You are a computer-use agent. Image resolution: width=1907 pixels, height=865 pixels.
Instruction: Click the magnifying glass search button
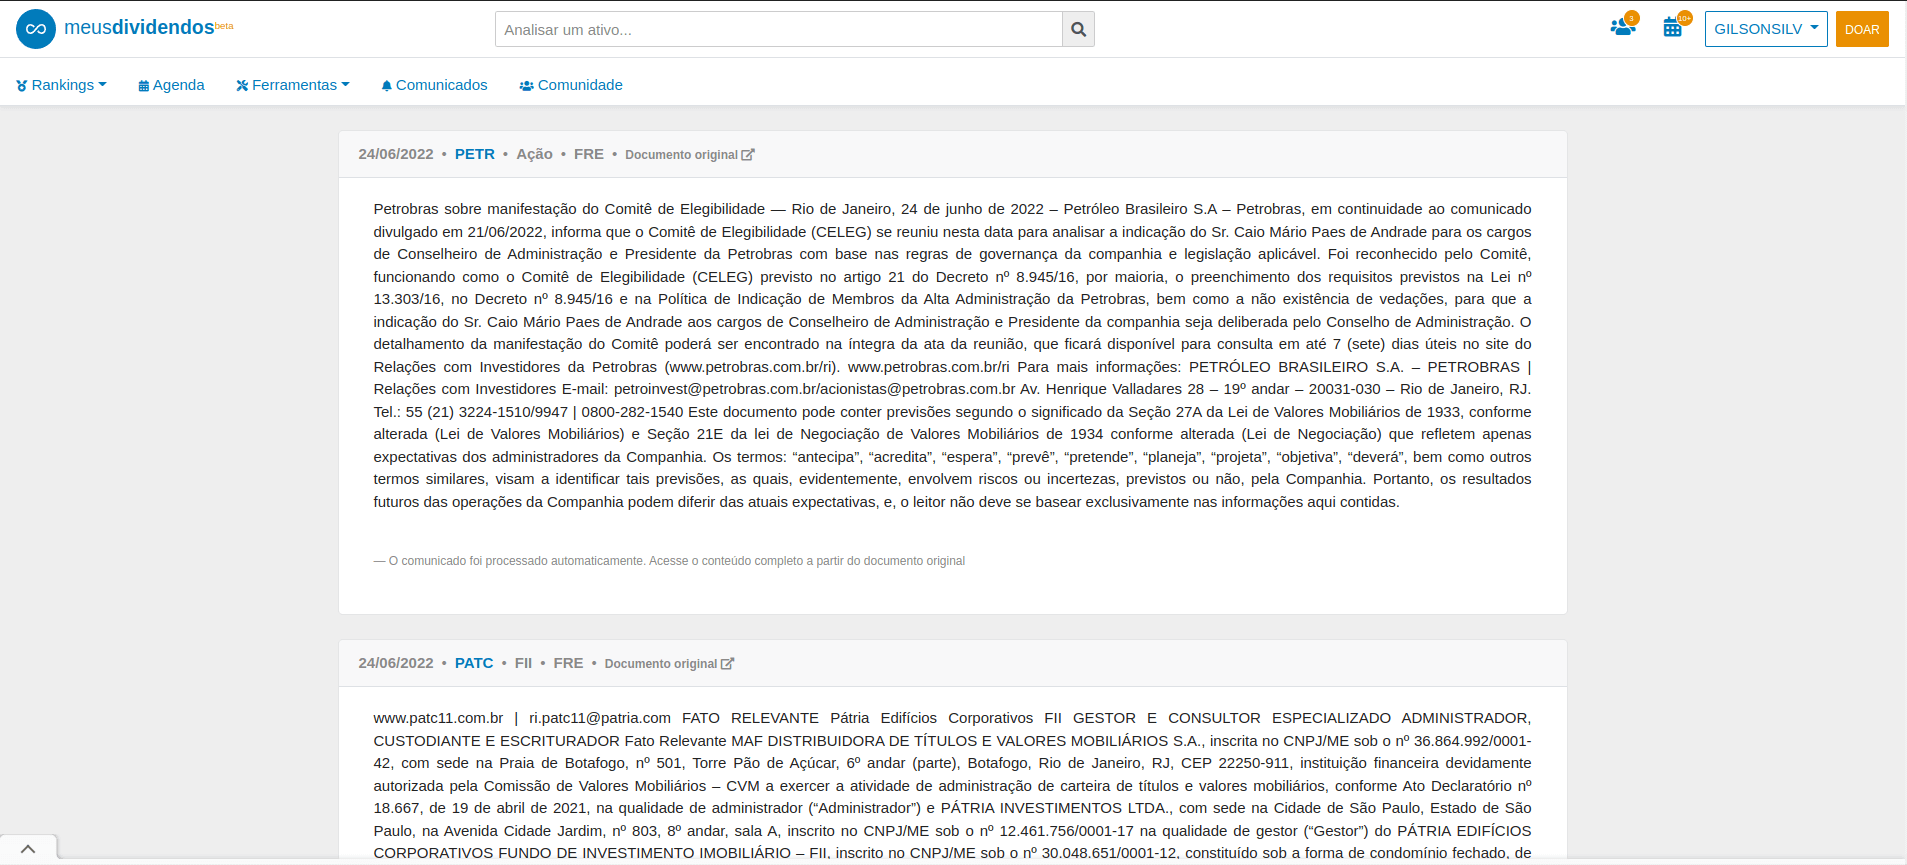point(1078,30)
